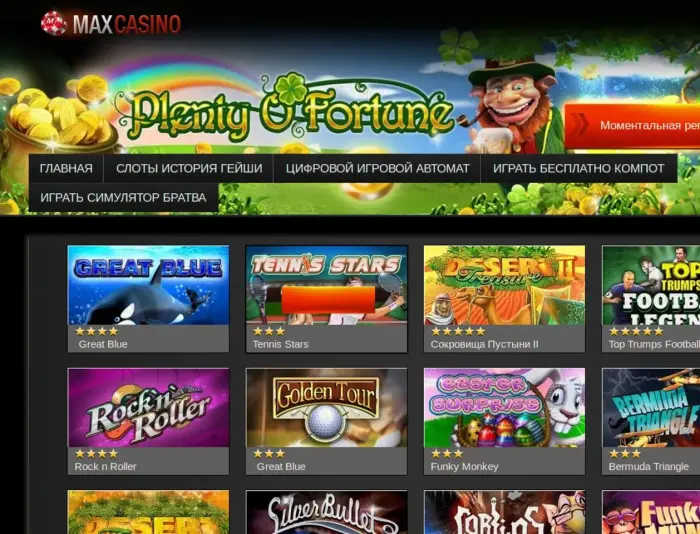Open the ГЛАВНАЯ menu item
This screenshot has height=534, width=700.
click(x=66, y=168)
